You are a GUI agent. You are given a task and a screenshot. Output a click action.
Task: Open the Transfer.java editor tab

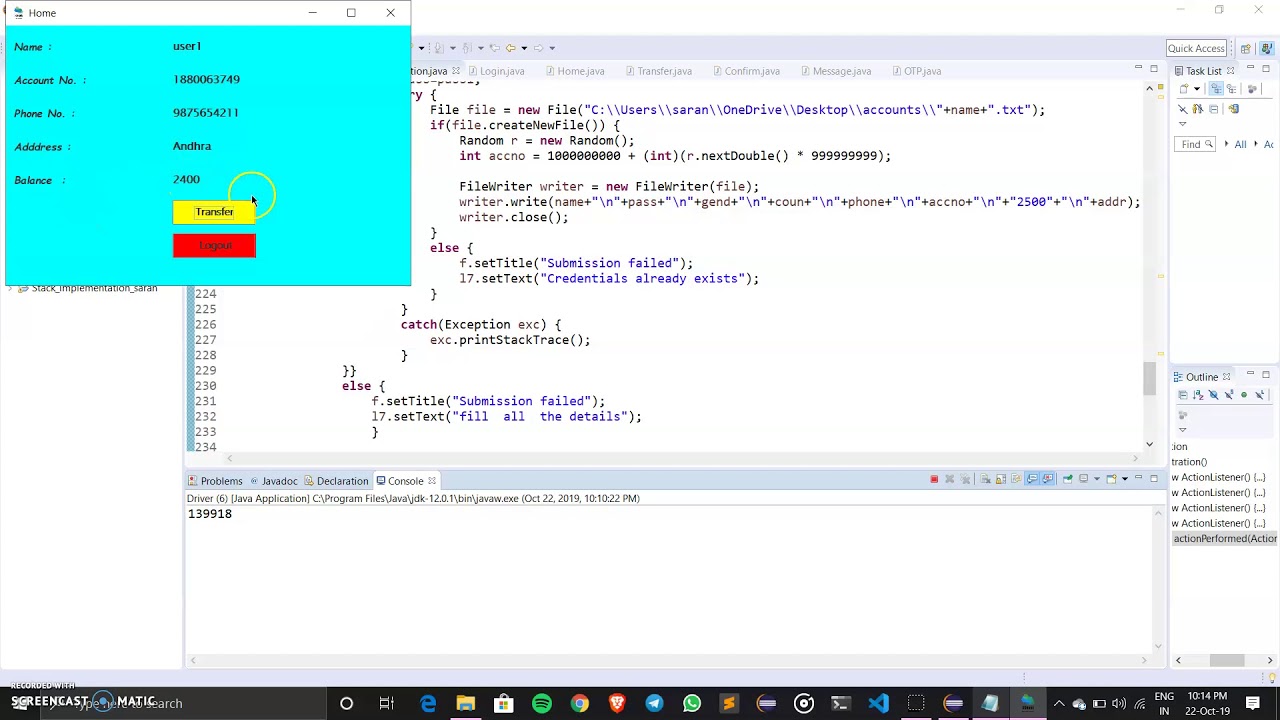click(657, 71)
